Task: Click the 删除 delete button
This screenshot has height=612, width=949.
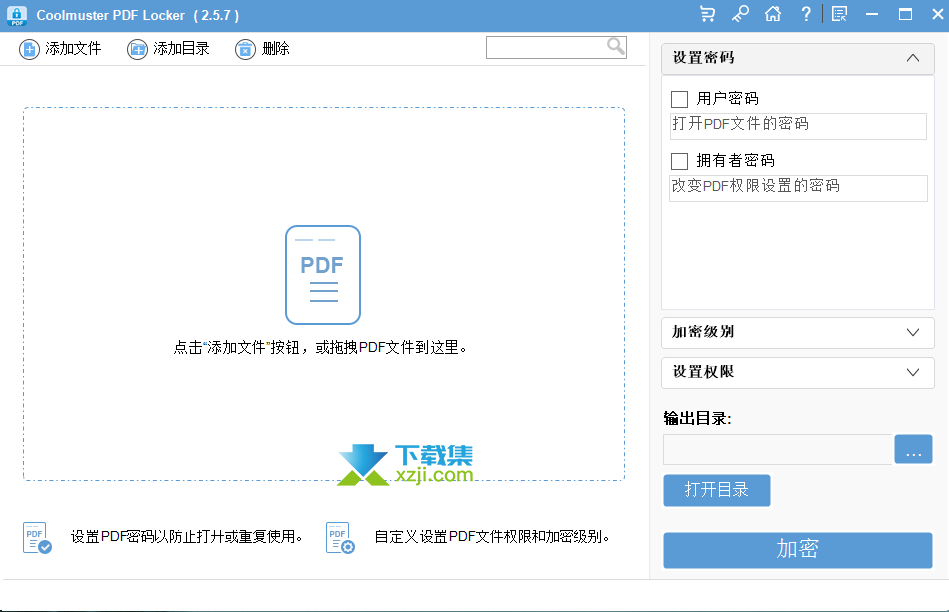Action: click(262, 48)
